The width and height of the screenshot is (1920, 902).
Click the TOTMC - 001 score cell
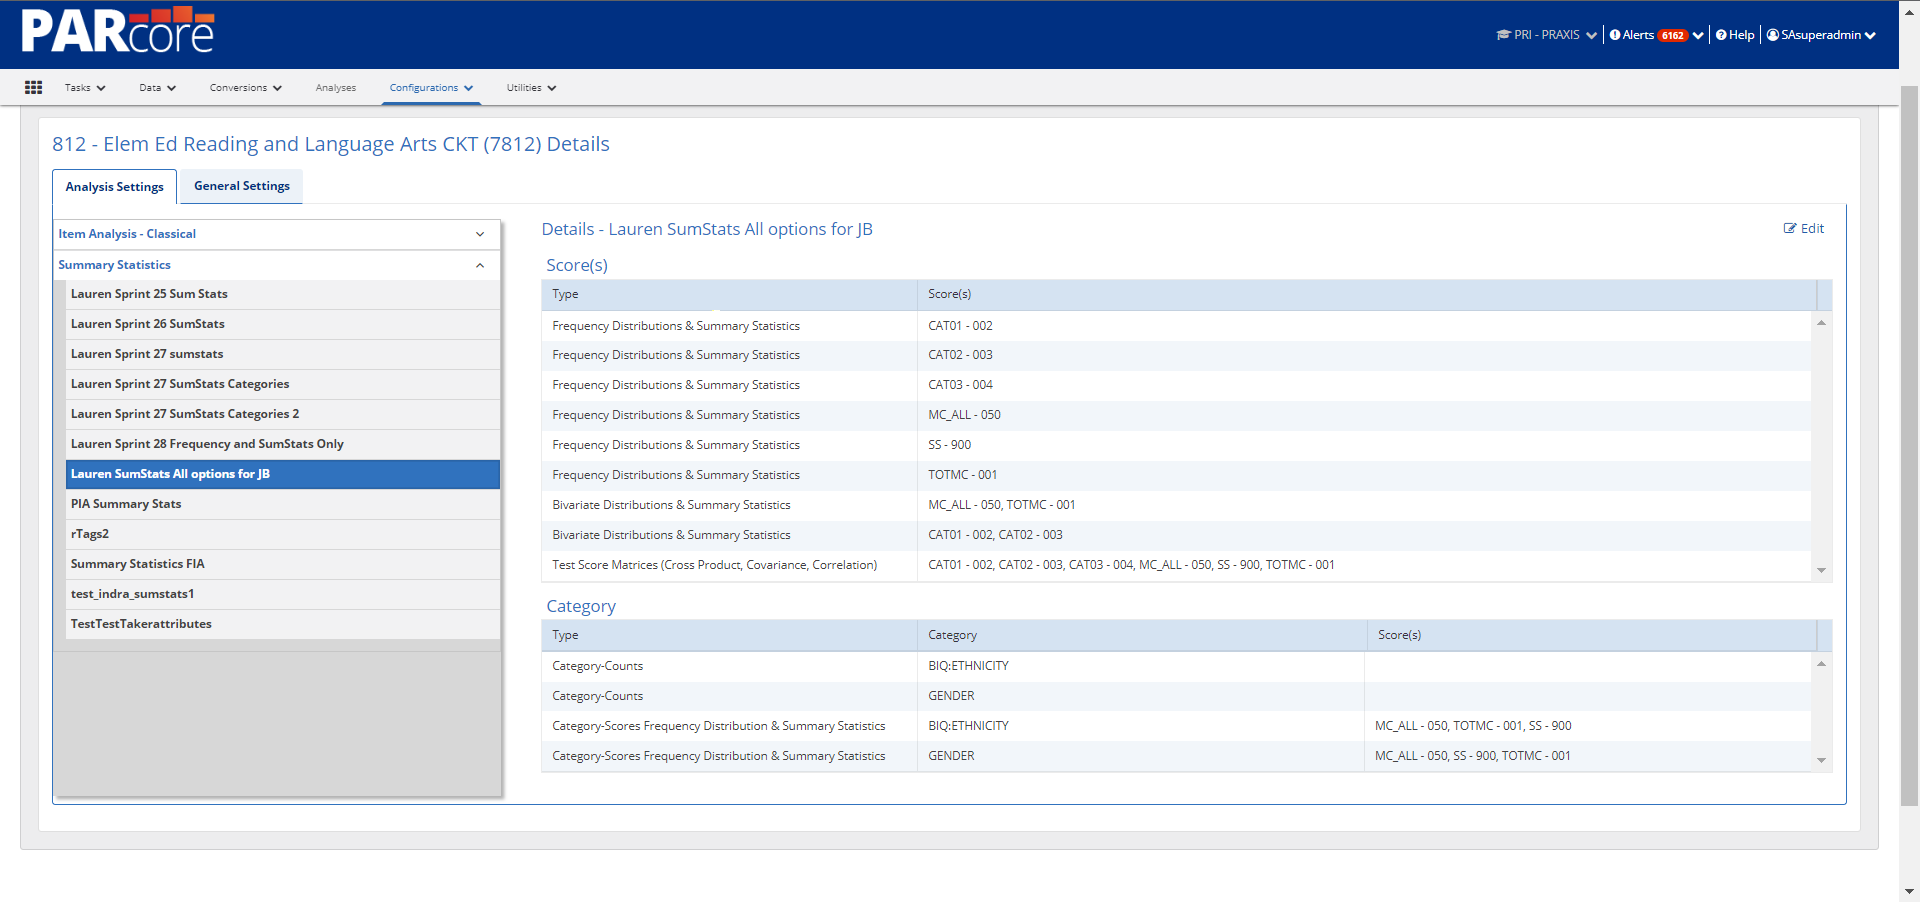1364,475
